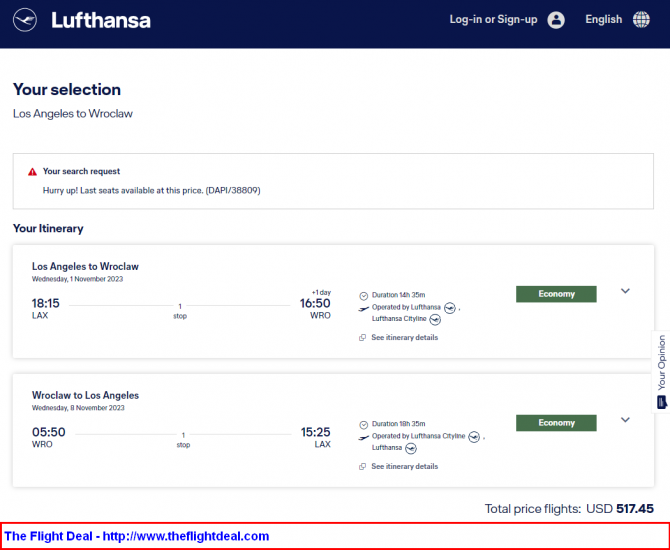Click the return flight duration clock icon
Image resolution: width=670 pixels, height=550 pixels.
[x=364, y=425]
